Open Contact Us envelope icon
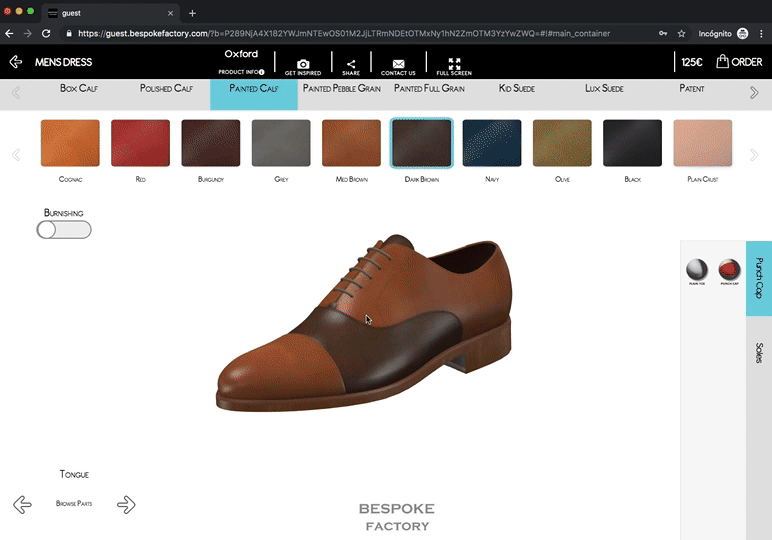 click(398, 64)
